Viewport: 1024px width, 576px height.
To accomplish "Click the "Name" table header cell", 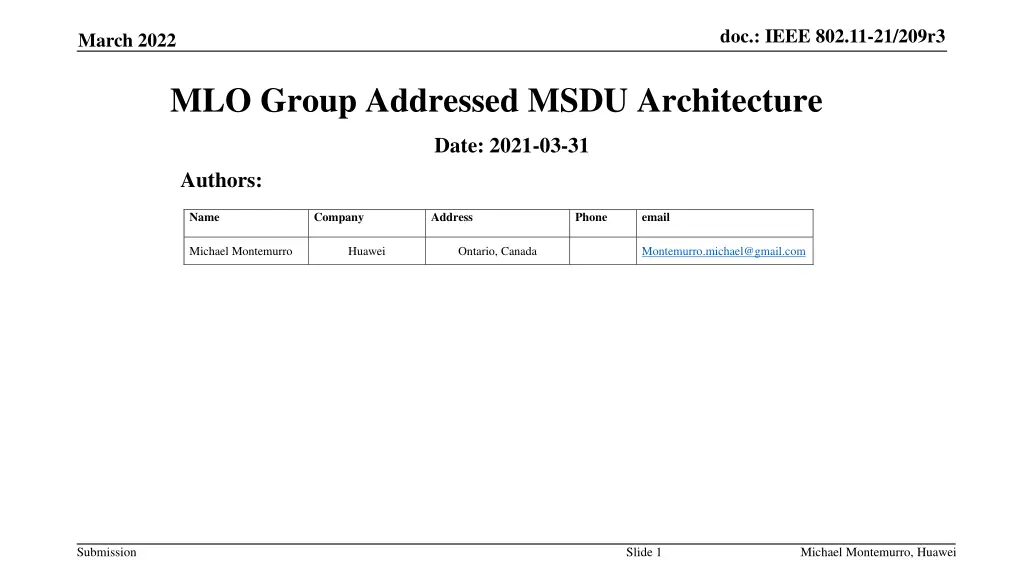I will (204, 217).
